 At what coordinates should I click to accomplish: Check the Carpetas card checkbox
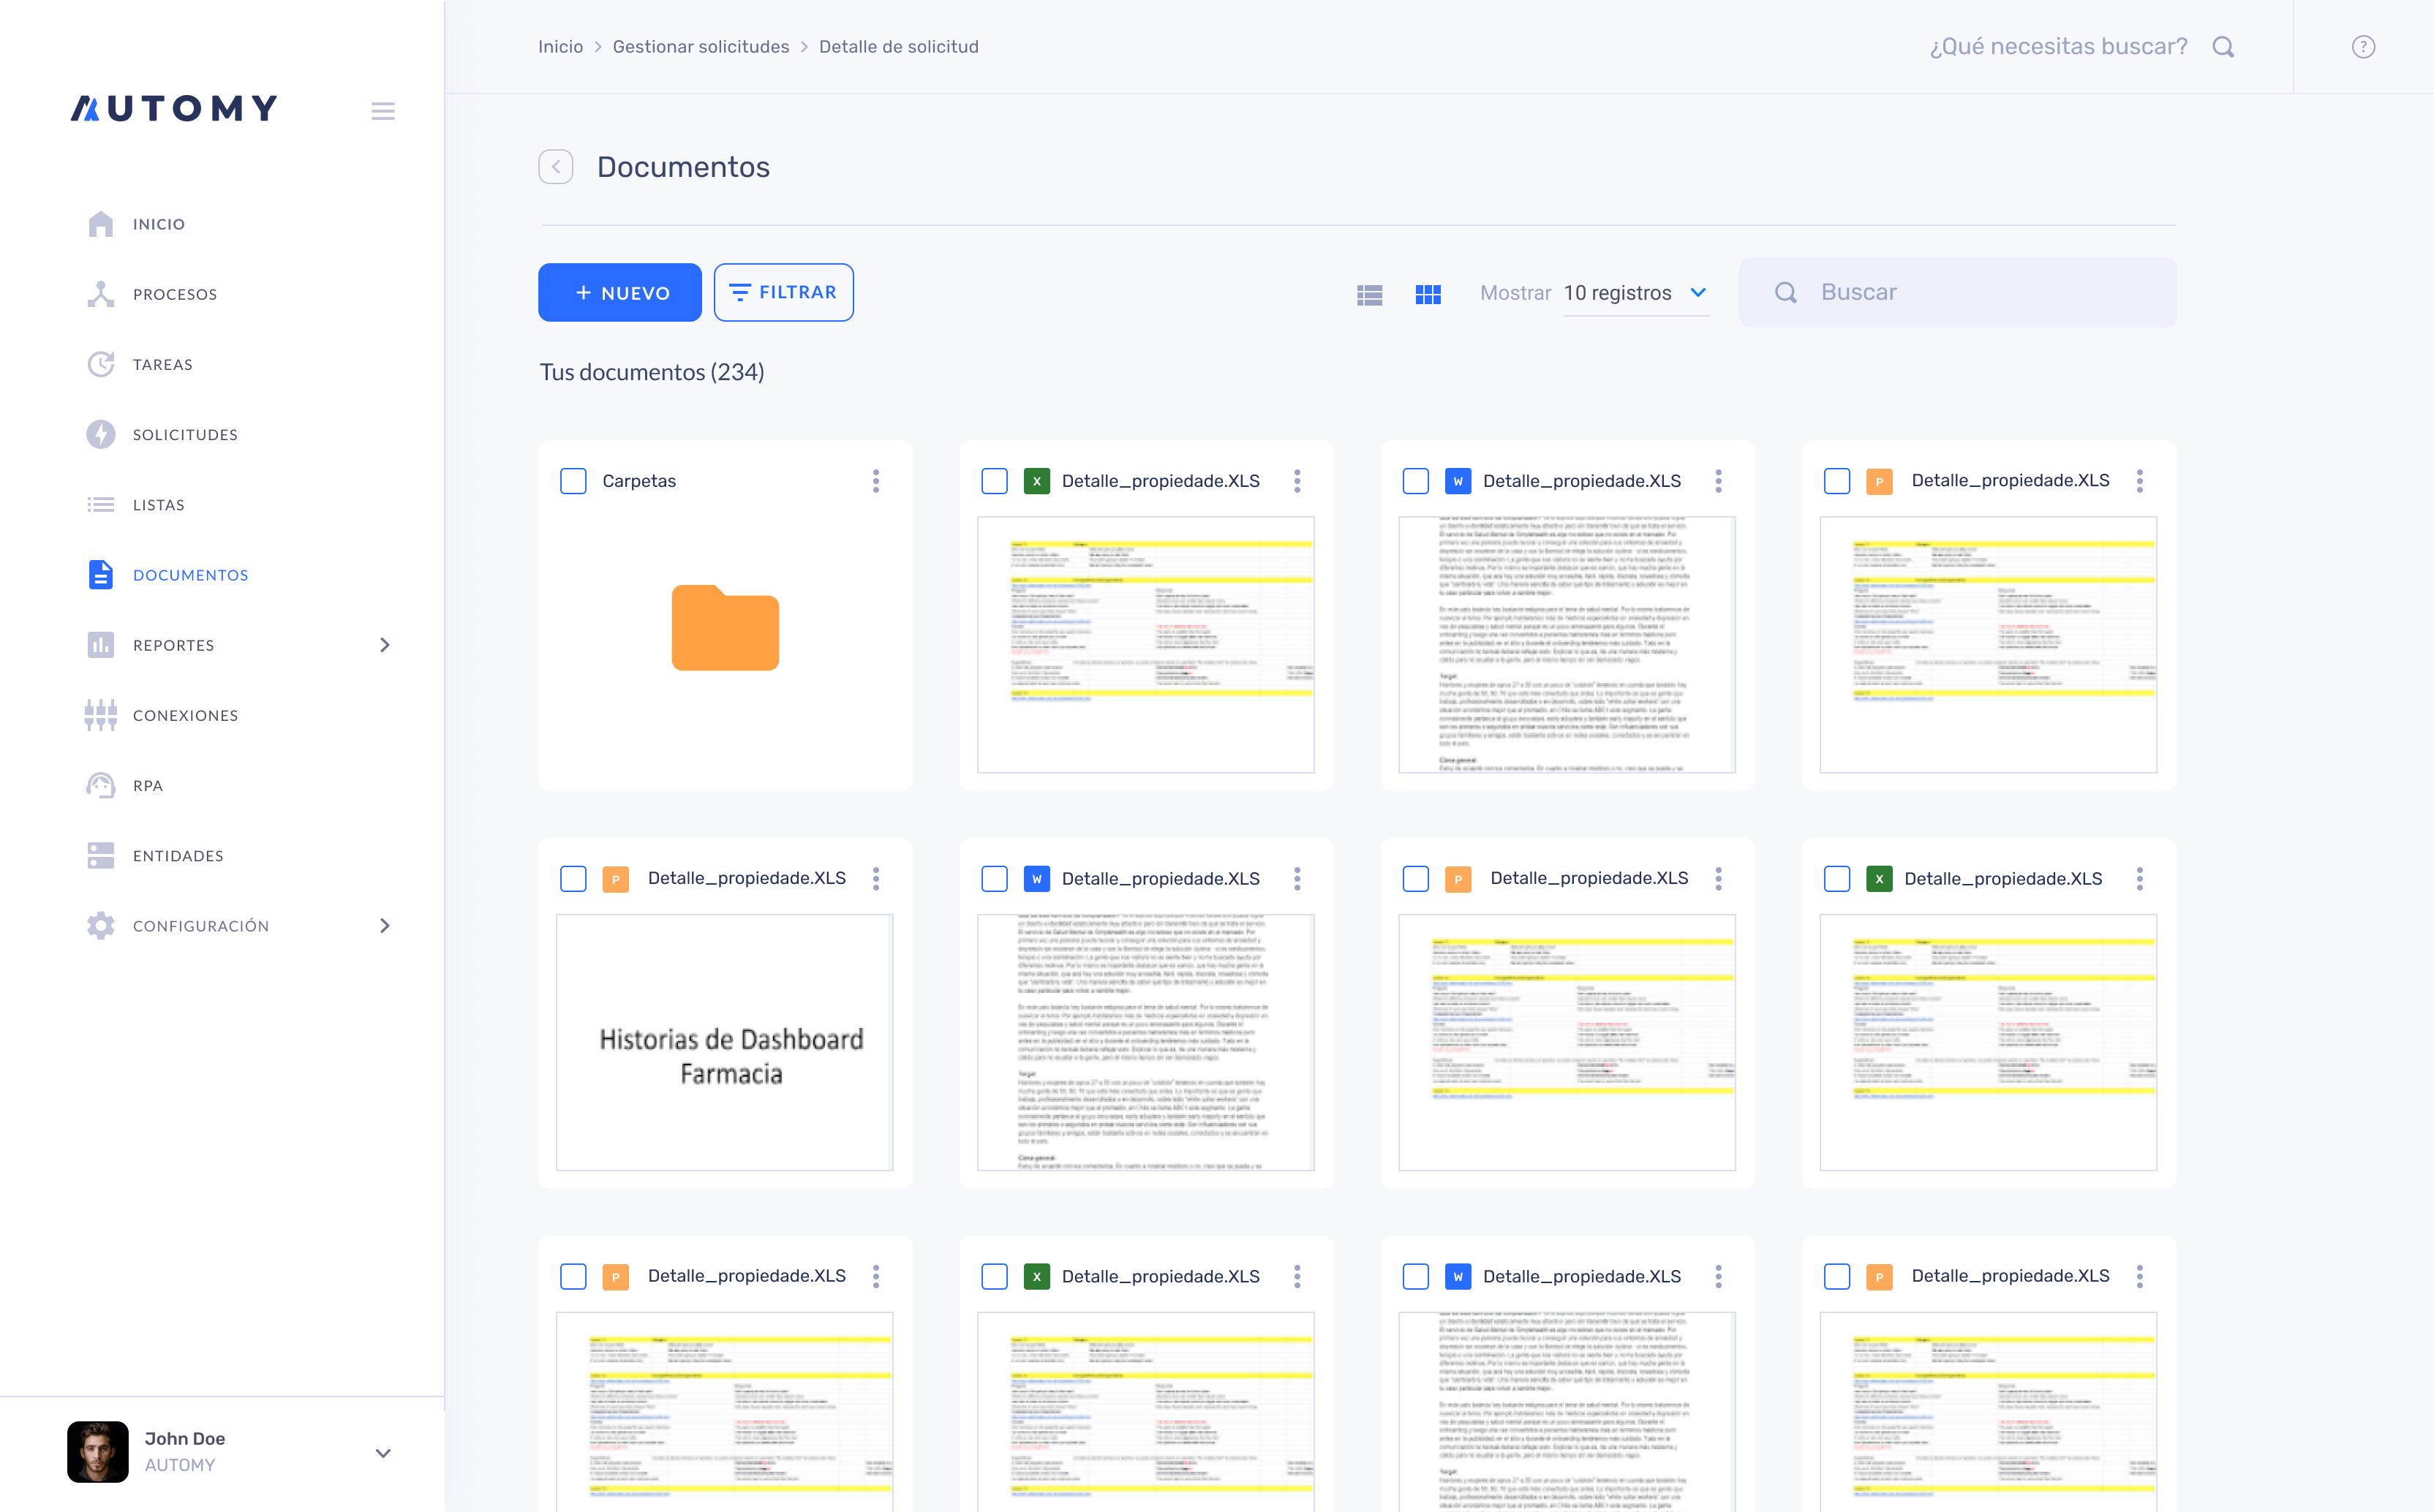pyautogui.click(x=573, y=481)
